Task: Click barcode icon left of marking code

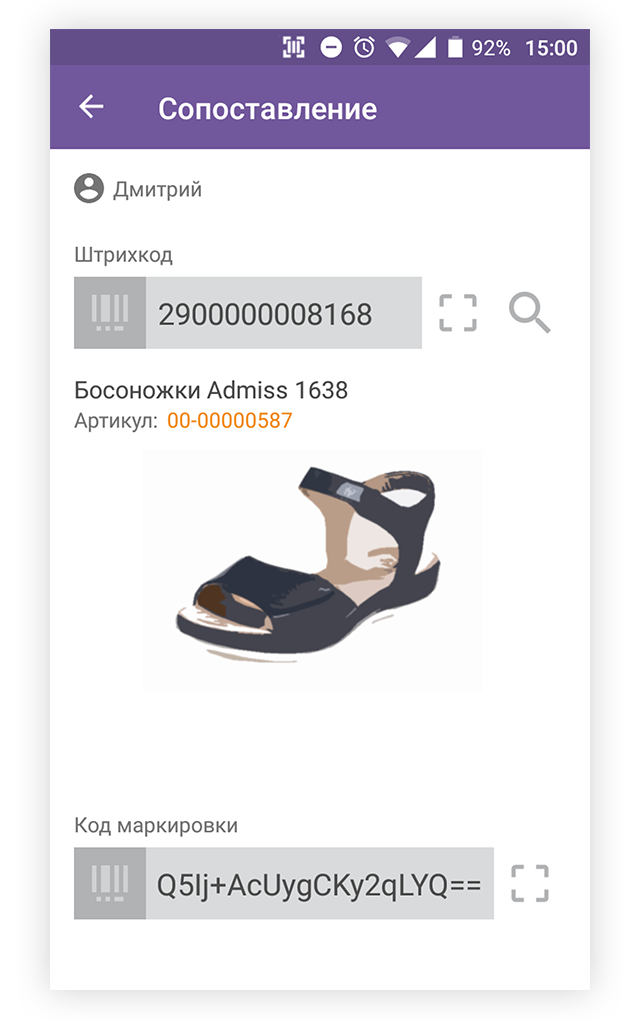Action: pos(110,883)
